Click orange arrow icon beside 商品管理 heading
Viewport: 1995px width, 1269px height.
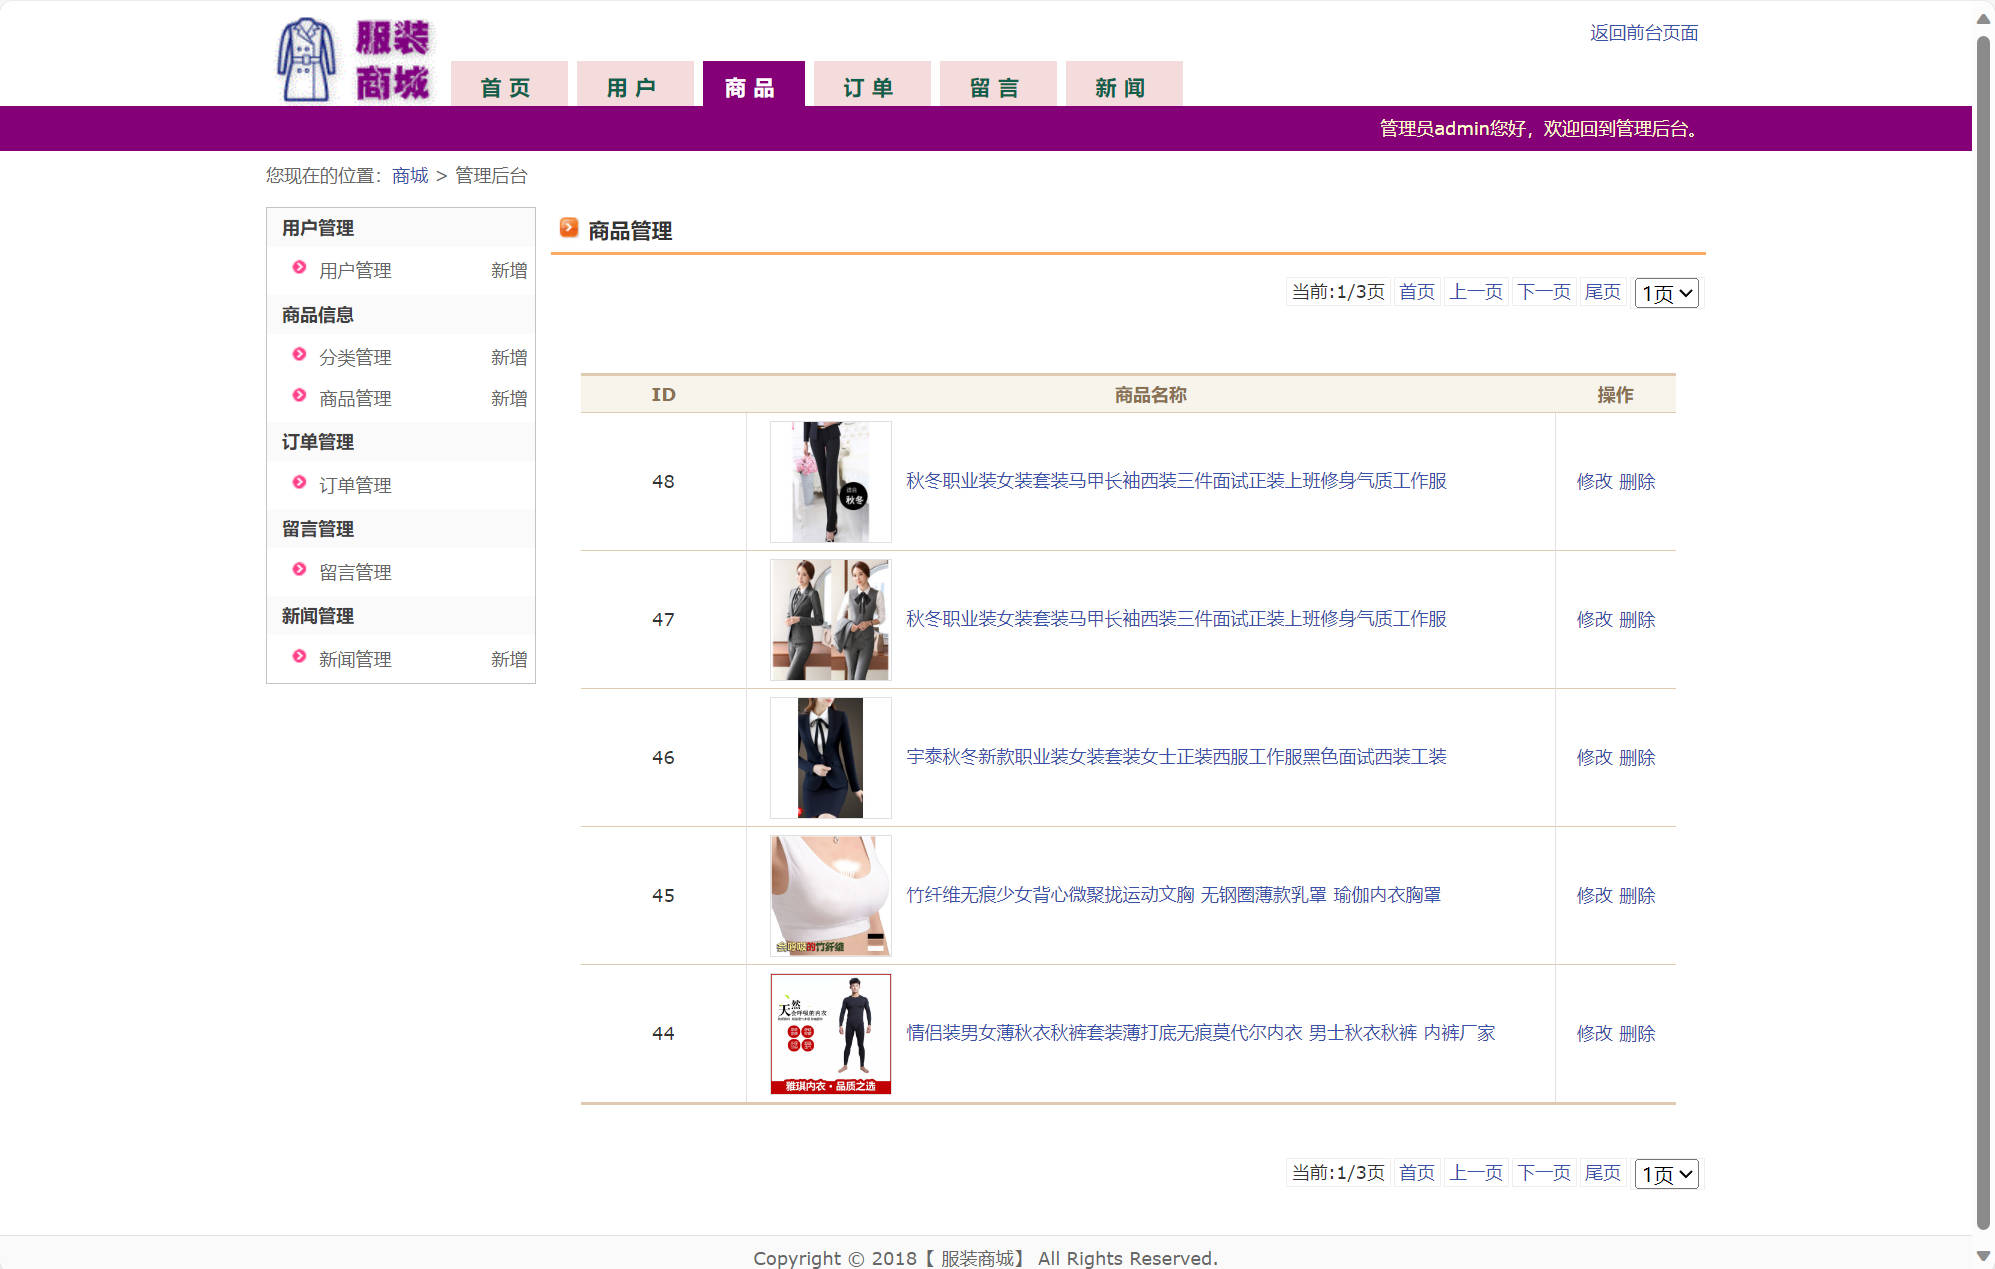pyautogui.click(x=568, y=228)
